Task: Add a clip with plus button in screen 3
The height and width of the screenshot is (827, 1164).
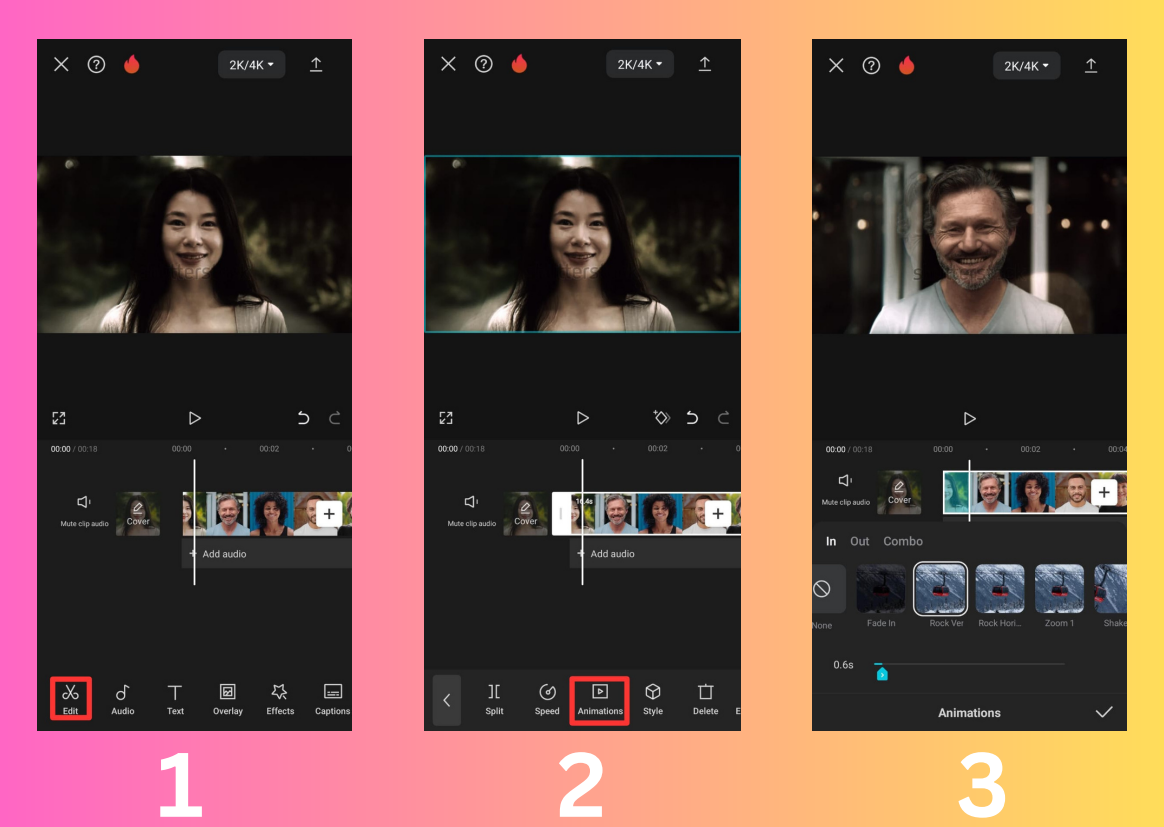Action: pos(1104,492)
